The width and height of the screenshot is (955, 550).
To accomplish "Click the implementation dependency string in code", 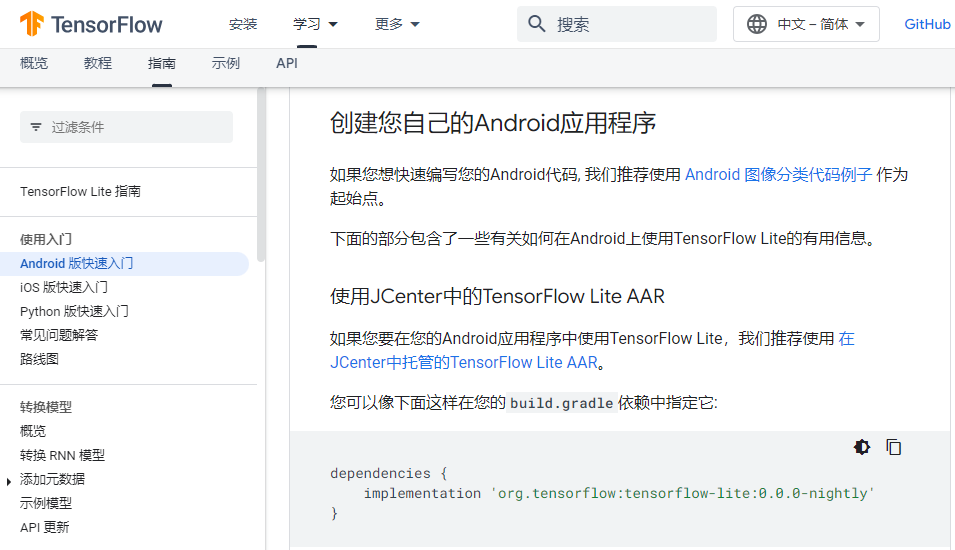I will (x=682, y=493).
